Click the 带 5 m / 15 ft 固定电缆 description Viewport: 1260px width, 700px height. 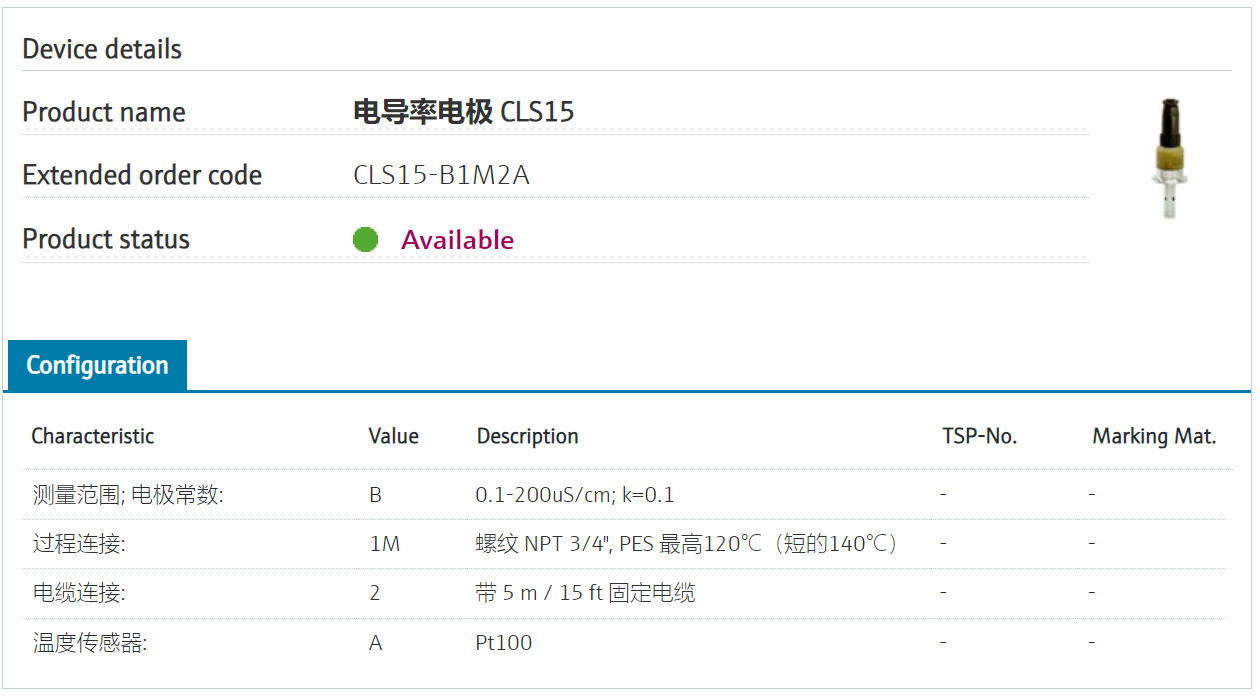coord(585,593)
